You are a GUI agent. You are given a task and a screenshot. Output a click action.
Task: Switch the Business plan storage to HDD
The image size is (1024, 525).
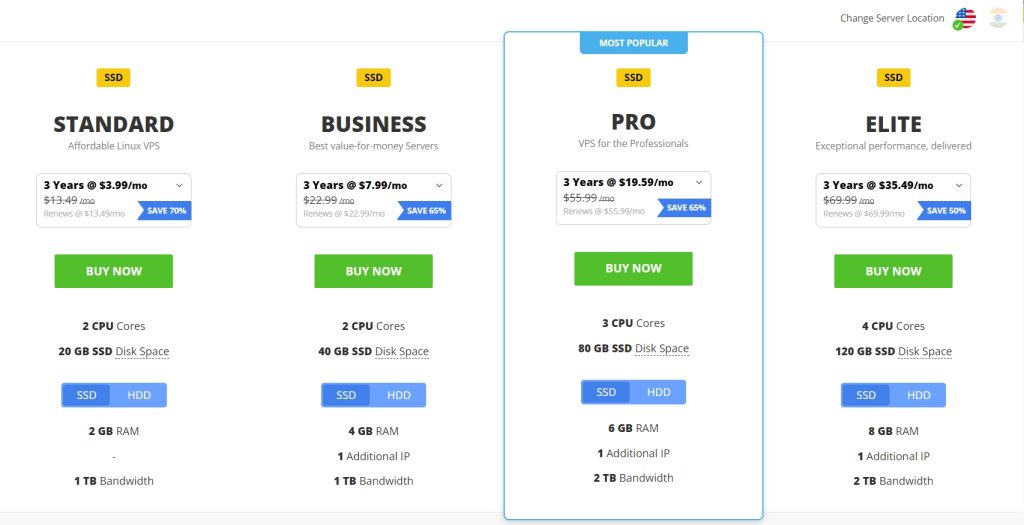[399, 395]
